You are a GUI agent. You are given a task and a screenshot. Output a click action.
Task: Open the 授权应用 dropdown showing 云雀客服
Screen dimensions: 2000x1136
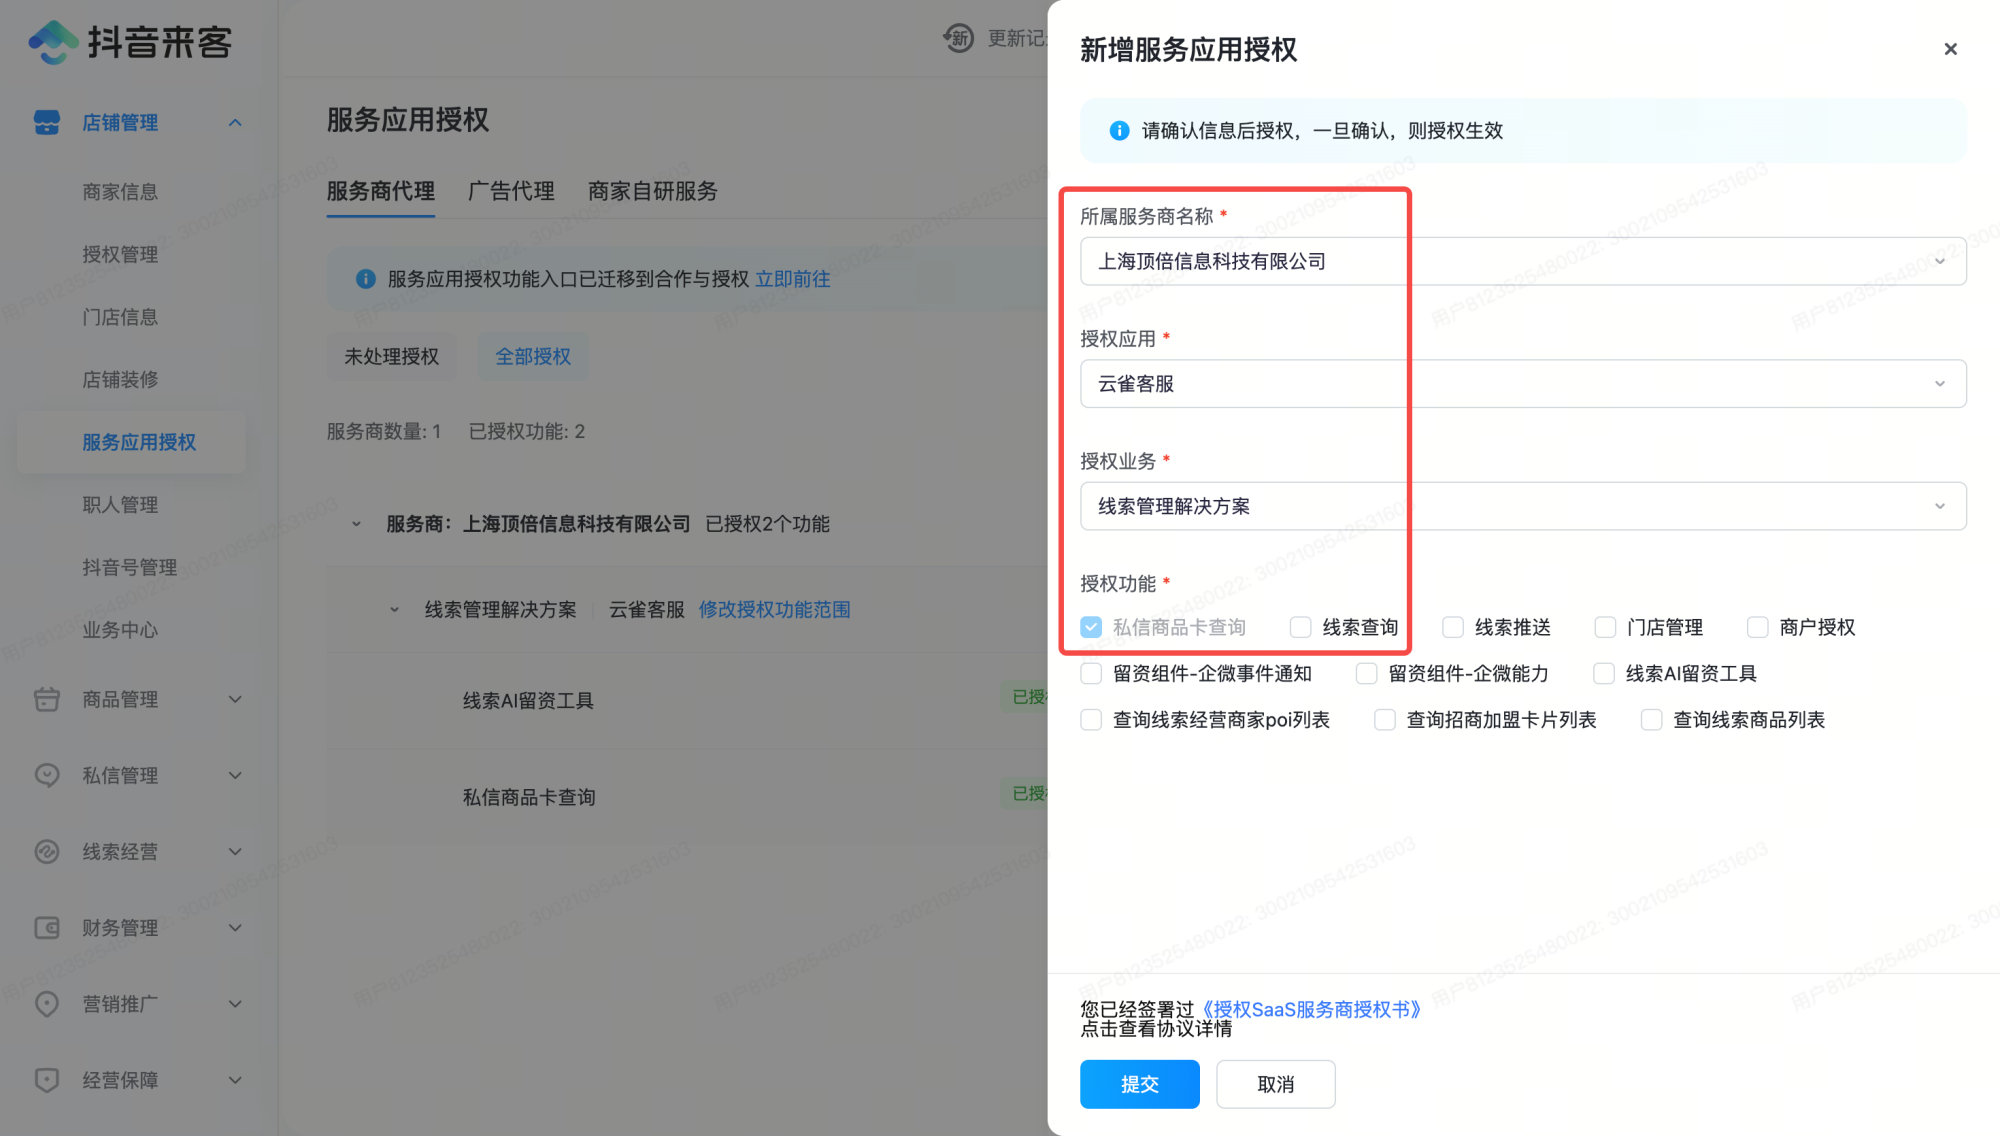click(x=1523, y=384)
